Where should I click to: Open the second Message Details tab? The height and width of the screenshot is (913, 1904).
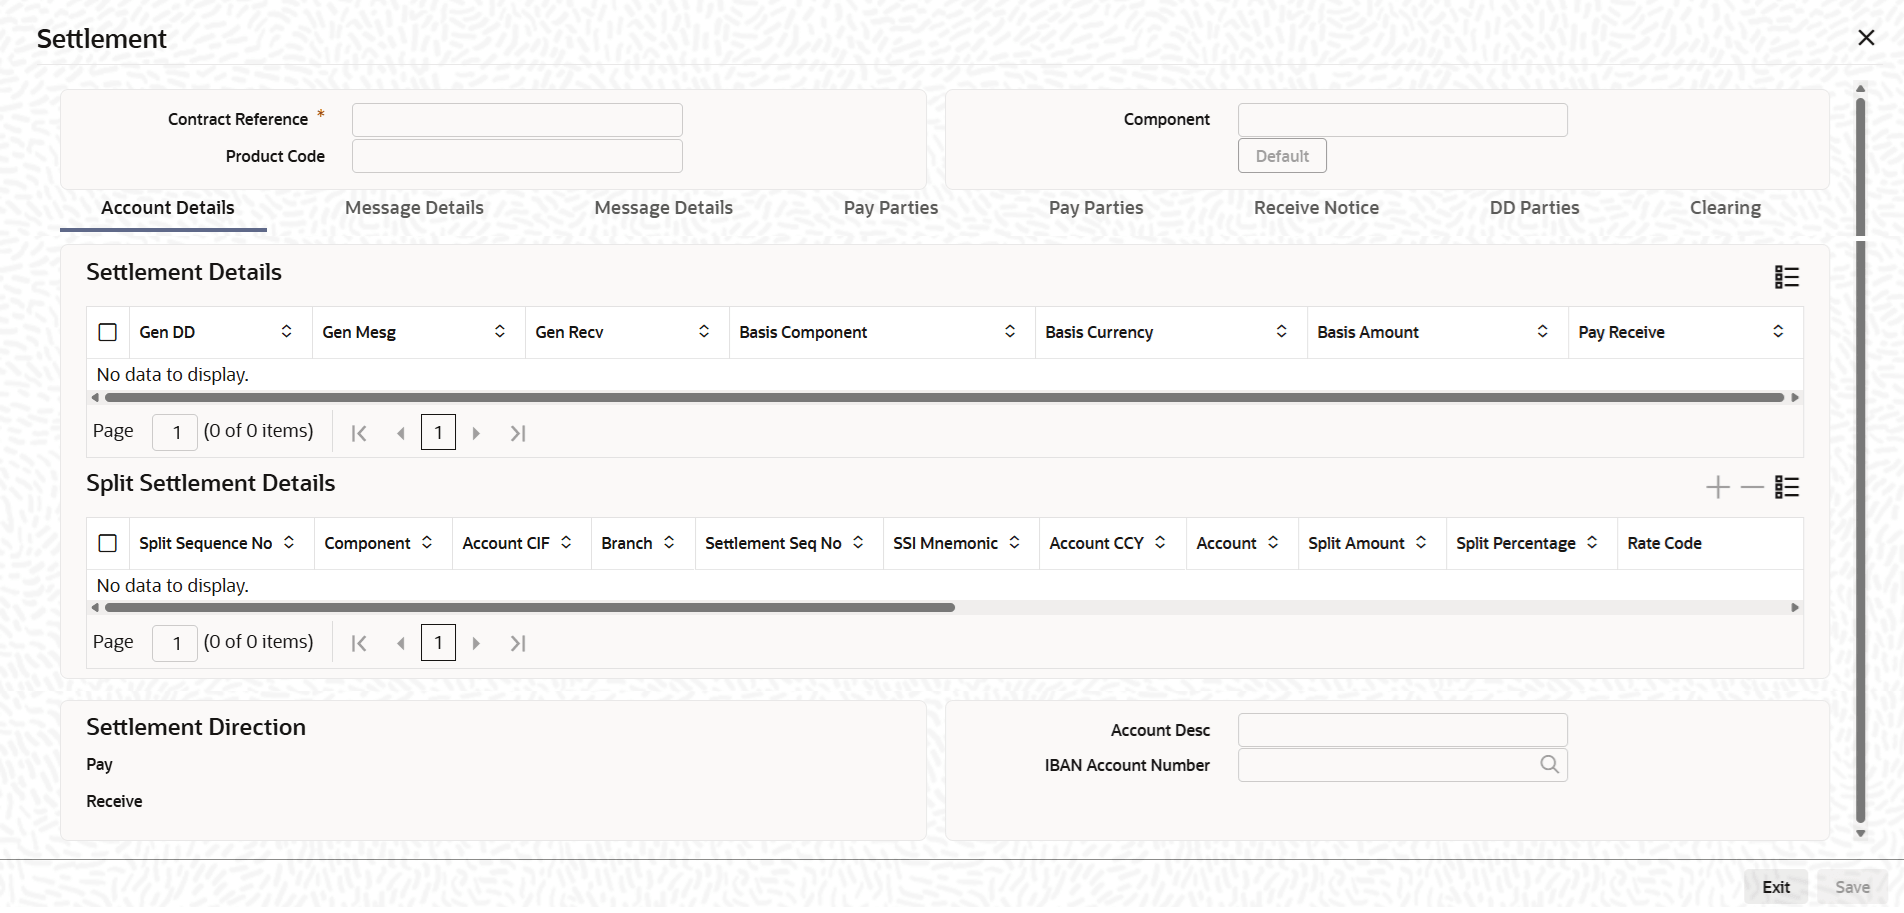click(x=664, y=208)
